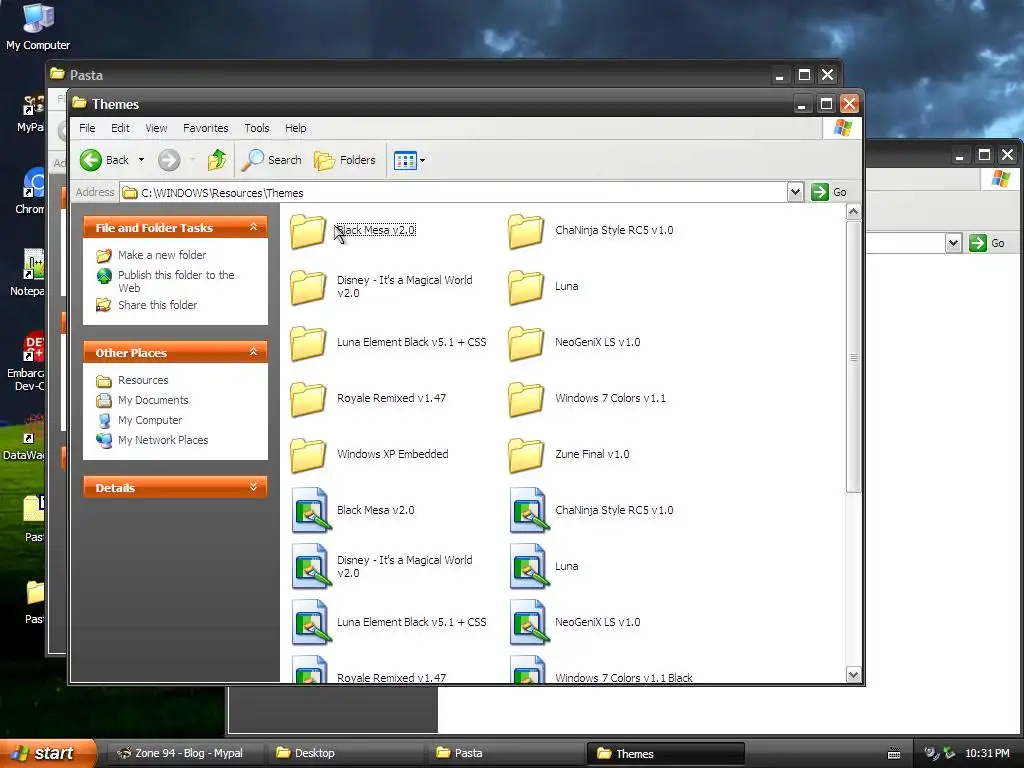Open Search with the magnifier icon

click(x=271, y=160)
